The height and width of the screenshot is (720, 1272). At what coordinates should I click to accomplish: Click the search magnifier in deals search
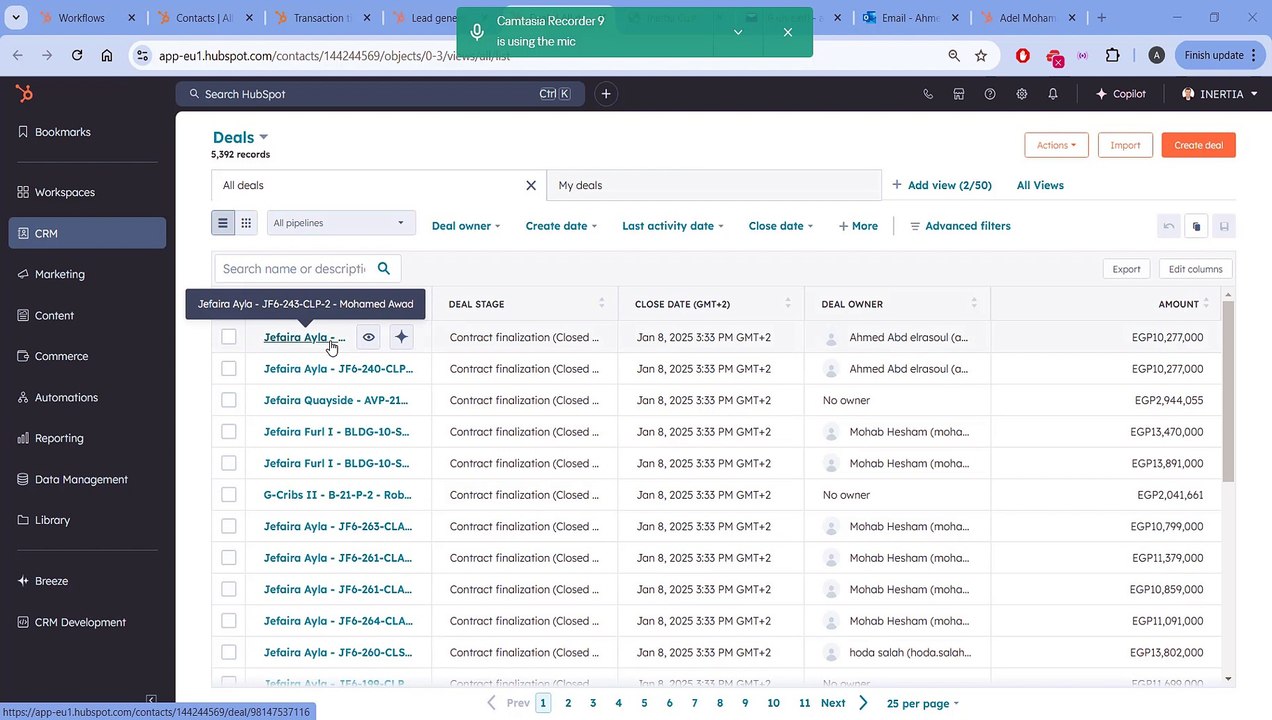click(384, 268)
